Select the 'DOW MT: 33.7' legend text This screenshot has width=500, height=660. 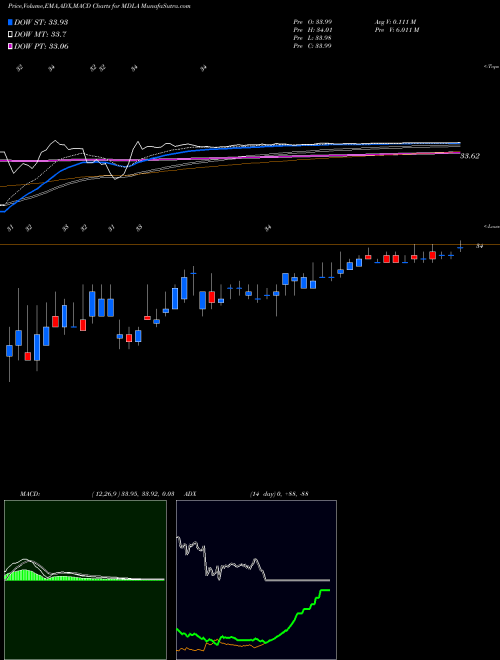click(x=40, y=35)
